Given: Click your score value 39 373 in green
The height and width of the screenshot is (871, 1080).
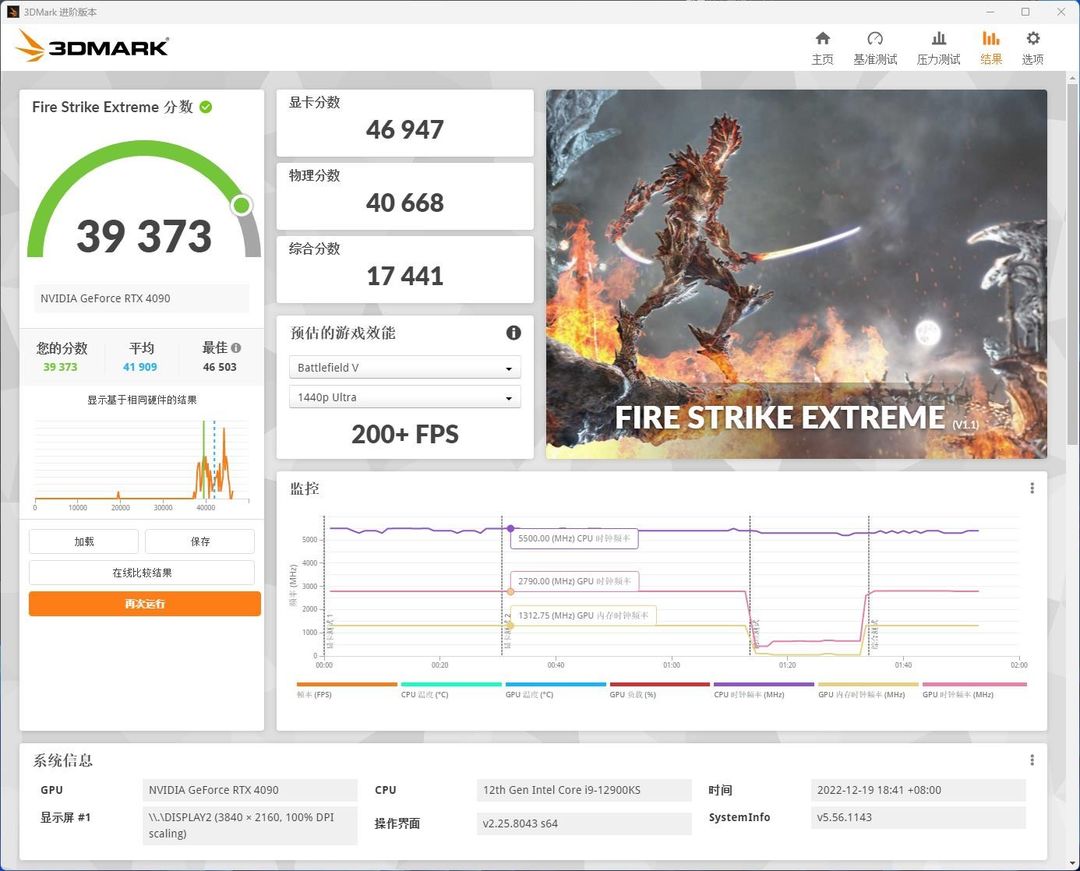Looking at the screenshot, I should pos(61,367).
